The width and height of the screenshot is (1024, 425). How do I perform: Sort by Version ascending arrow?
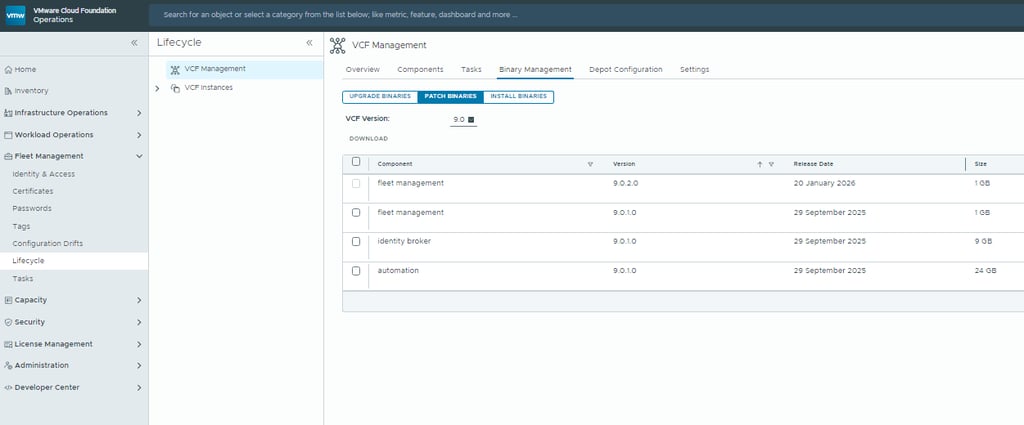(760, 165)
